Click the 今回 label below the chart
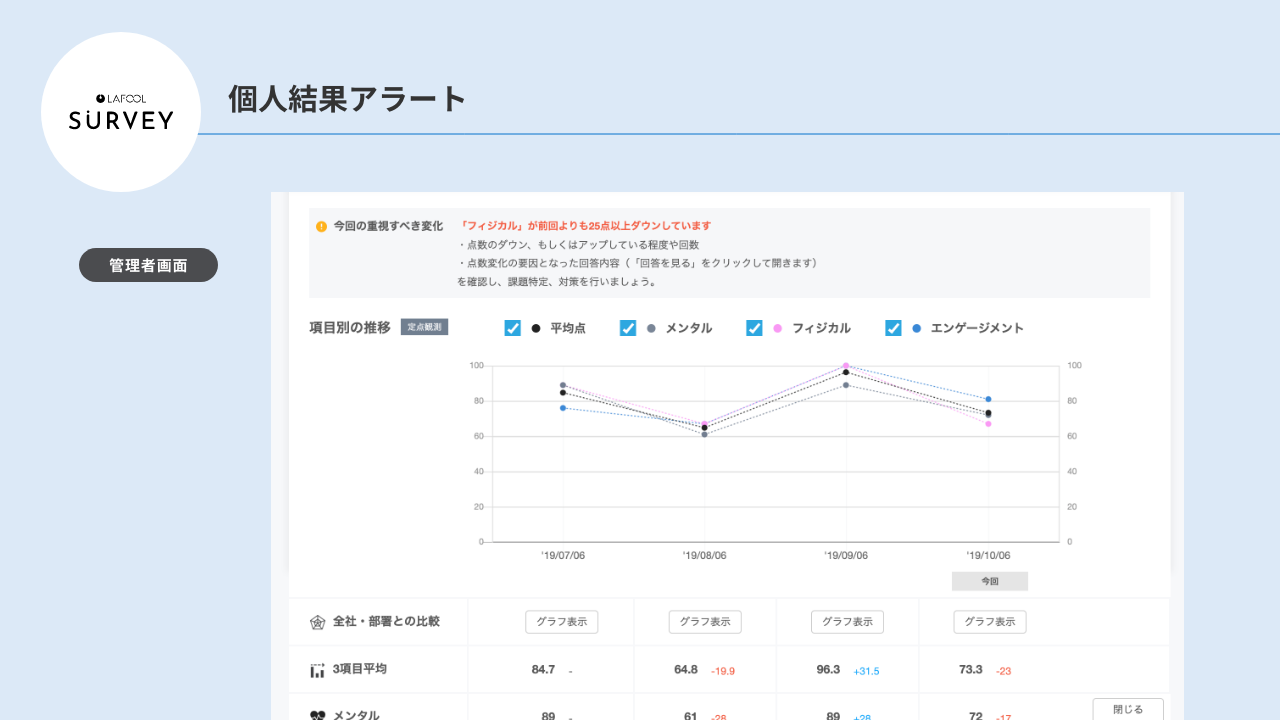Image resolution: width=1280 pixels, height=720 pixels. 989,581
